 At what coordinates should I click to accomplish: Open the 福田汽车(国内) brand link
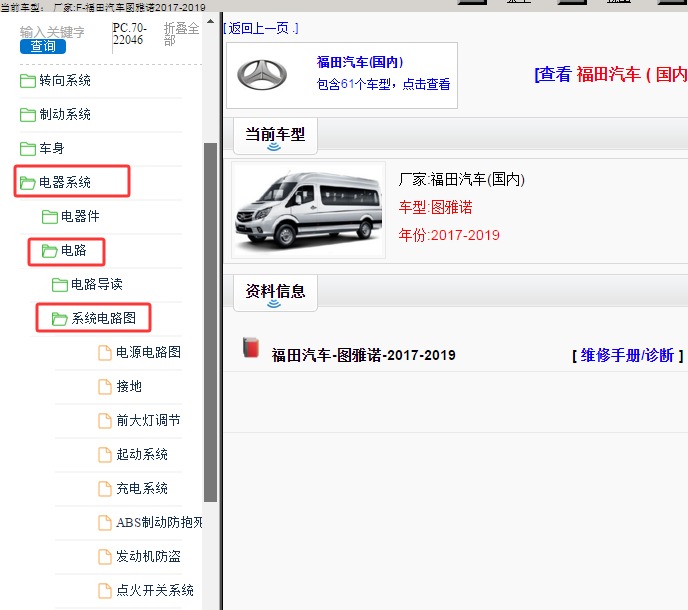pos(360,62)
